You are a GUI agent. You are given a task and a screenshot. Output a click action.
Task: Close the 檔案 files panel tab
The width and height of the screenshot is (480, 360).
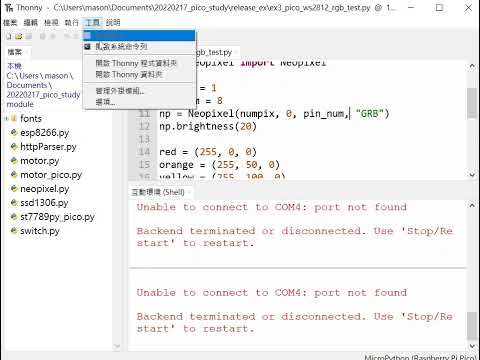(x=26, y=52)
